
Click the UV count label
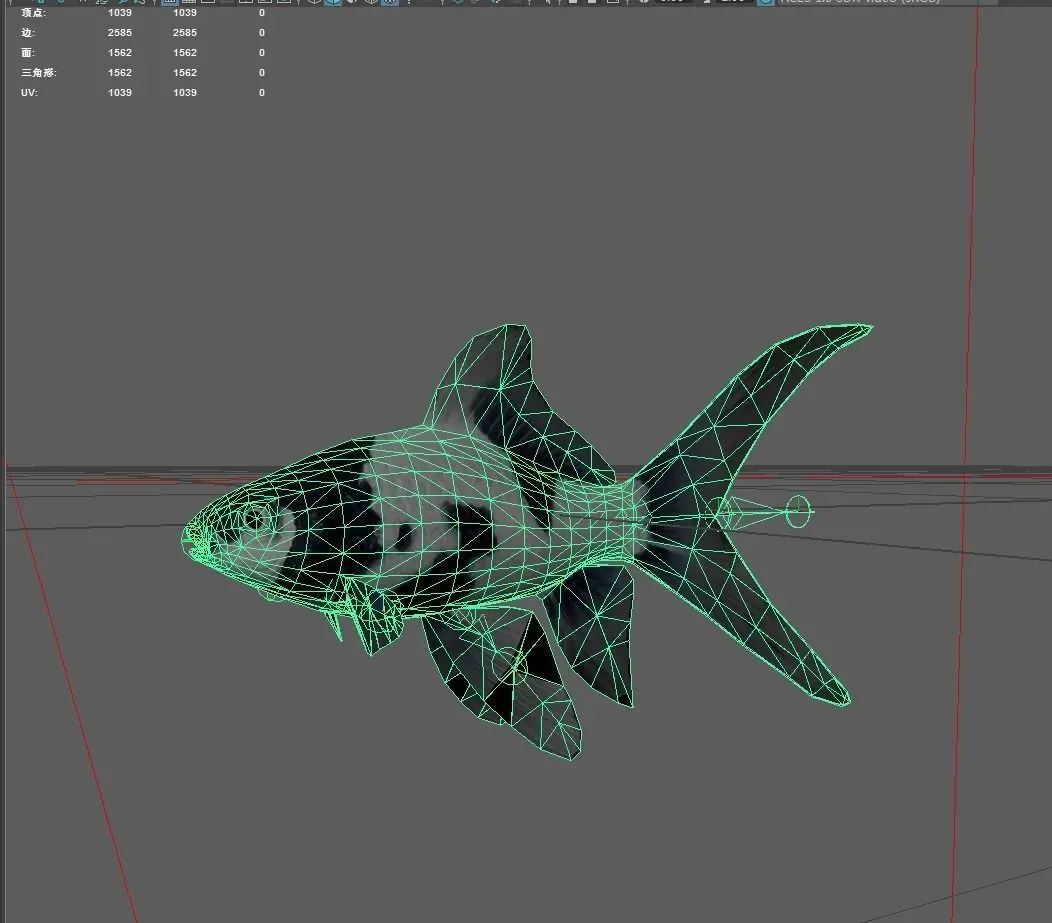[29, 93]
